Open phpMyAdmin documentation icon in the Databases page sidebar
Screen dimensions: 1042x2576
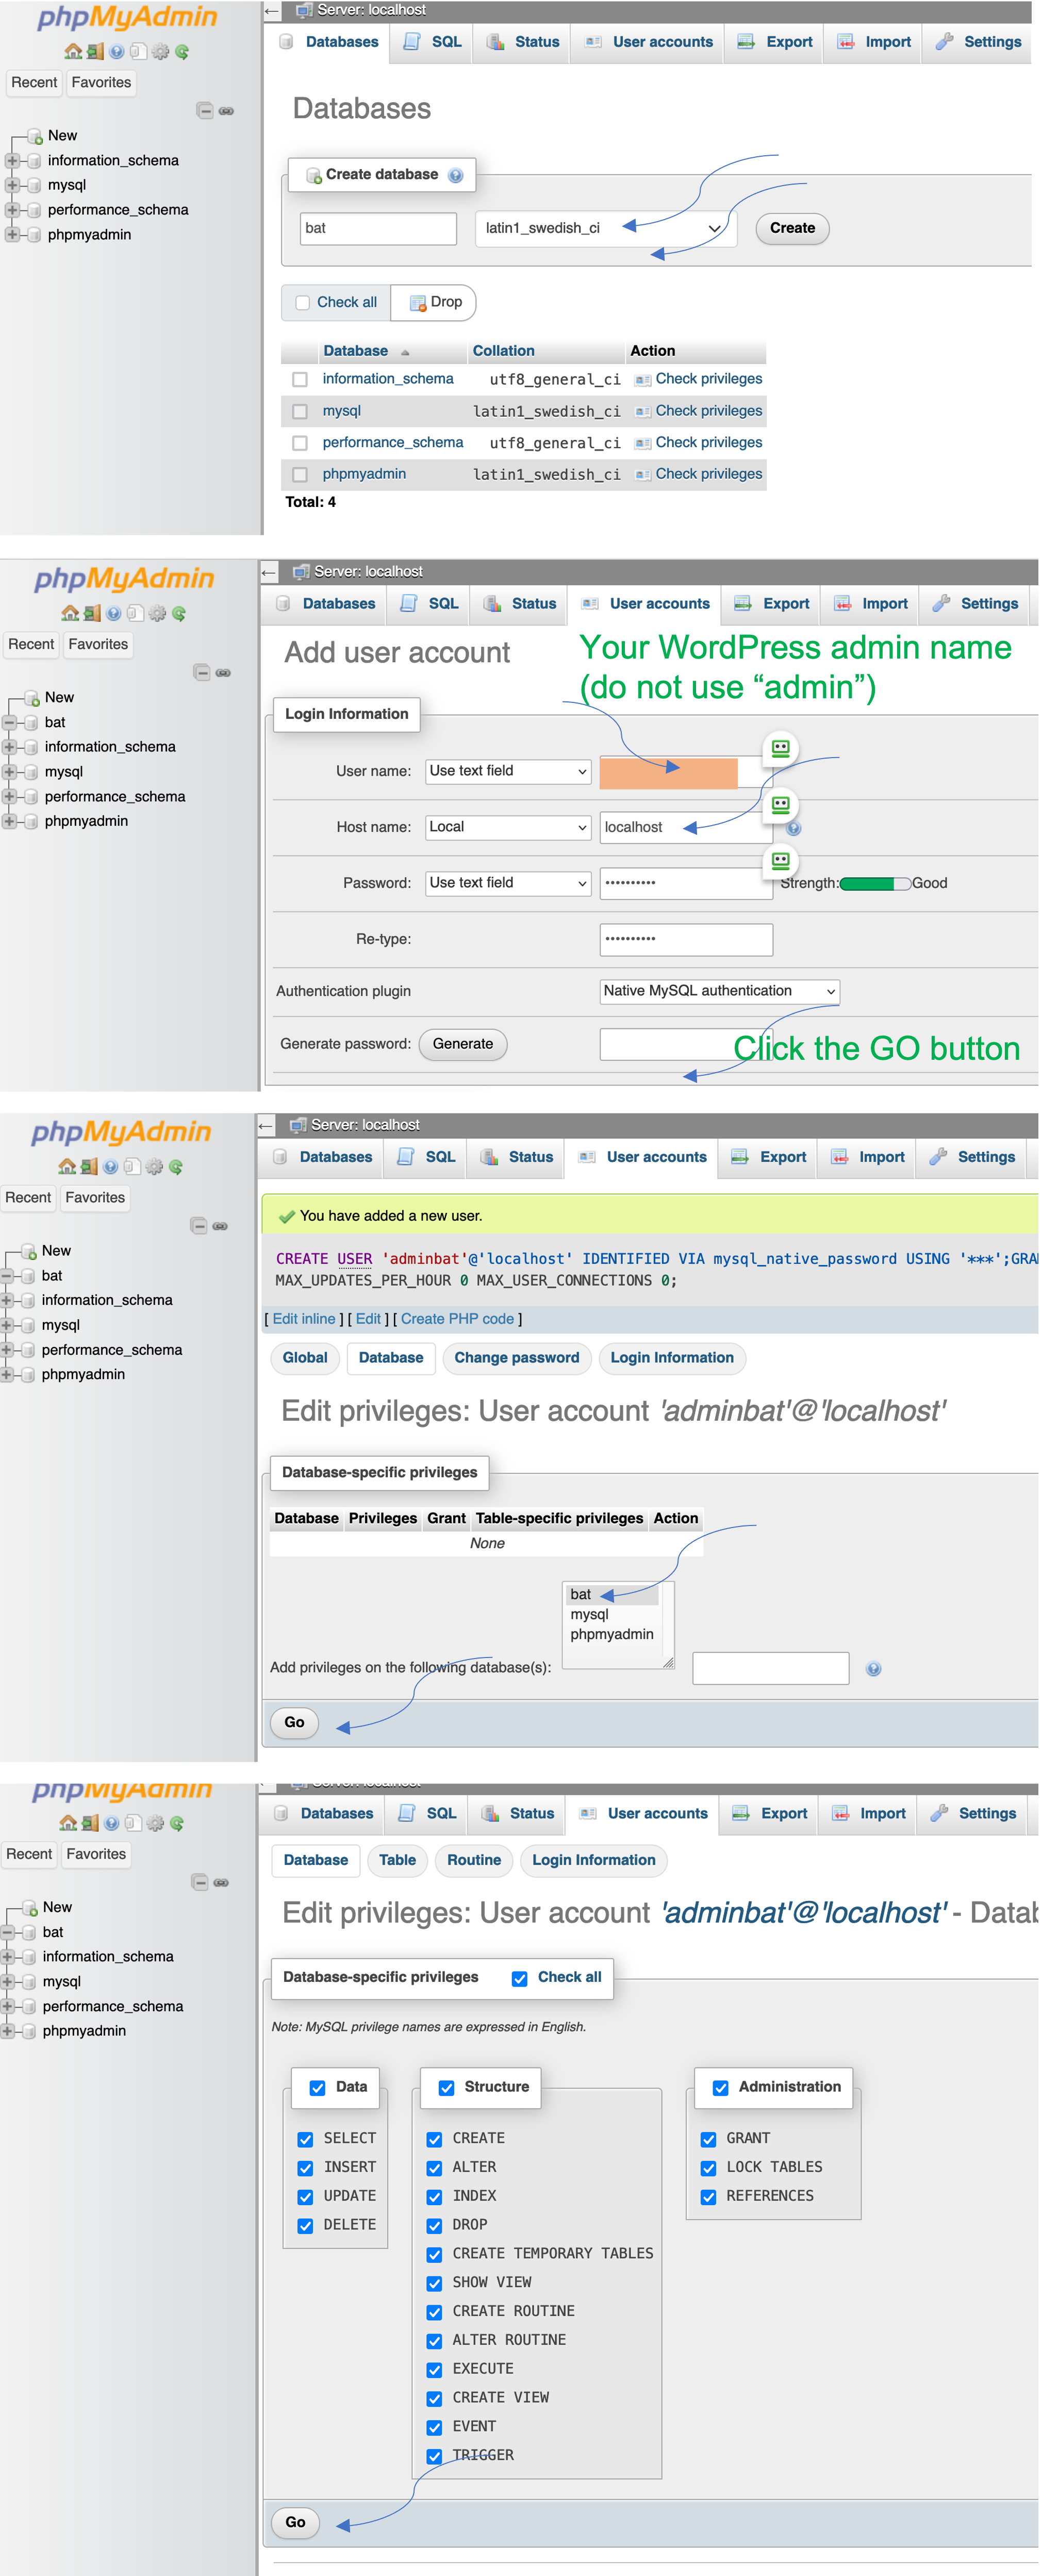click(117, 52)
